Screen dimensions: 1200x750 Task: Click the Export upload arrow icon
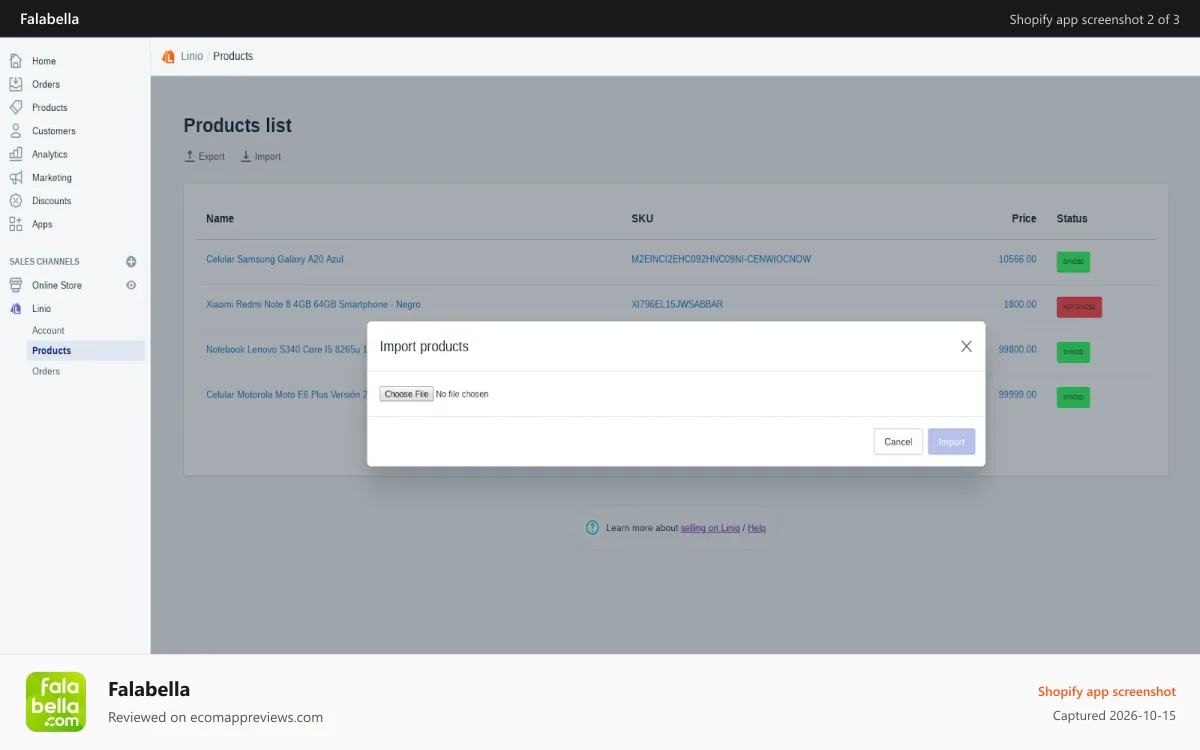[x=190, y=156]
